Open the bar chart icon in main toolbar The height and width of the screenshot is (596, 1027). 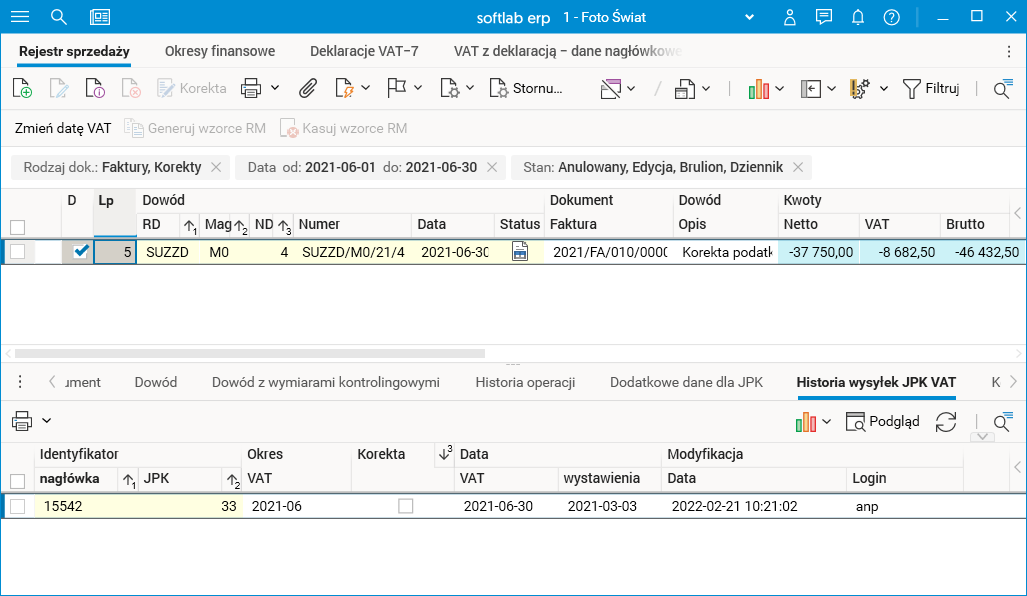click(758, 88)
